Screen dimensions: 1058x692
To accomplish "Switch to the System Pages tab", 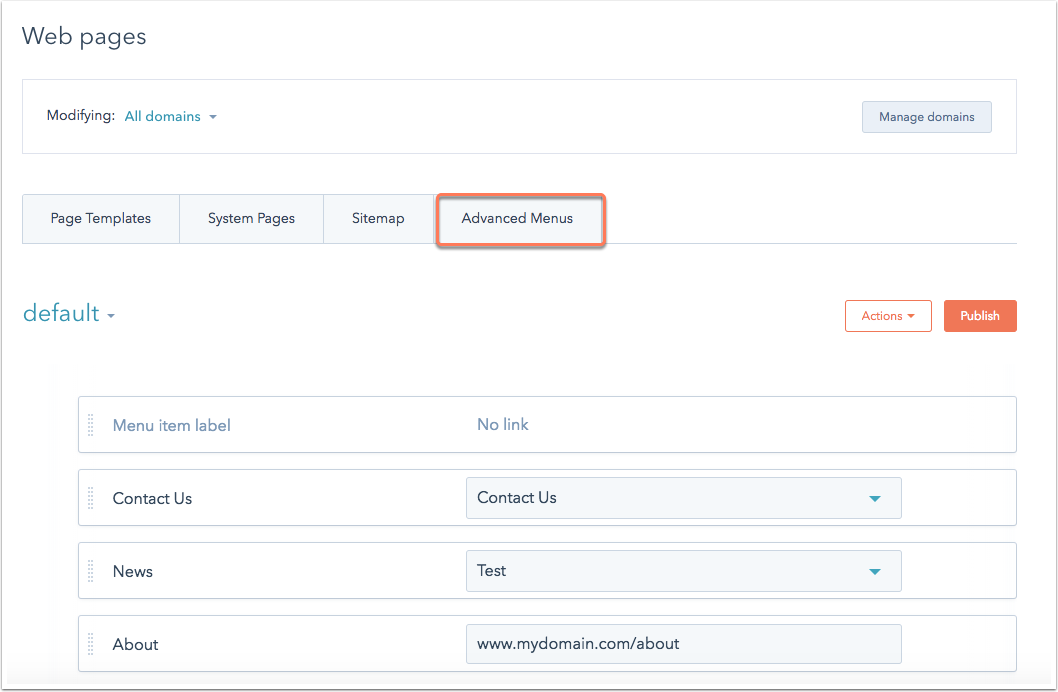I will coord(251,219).
